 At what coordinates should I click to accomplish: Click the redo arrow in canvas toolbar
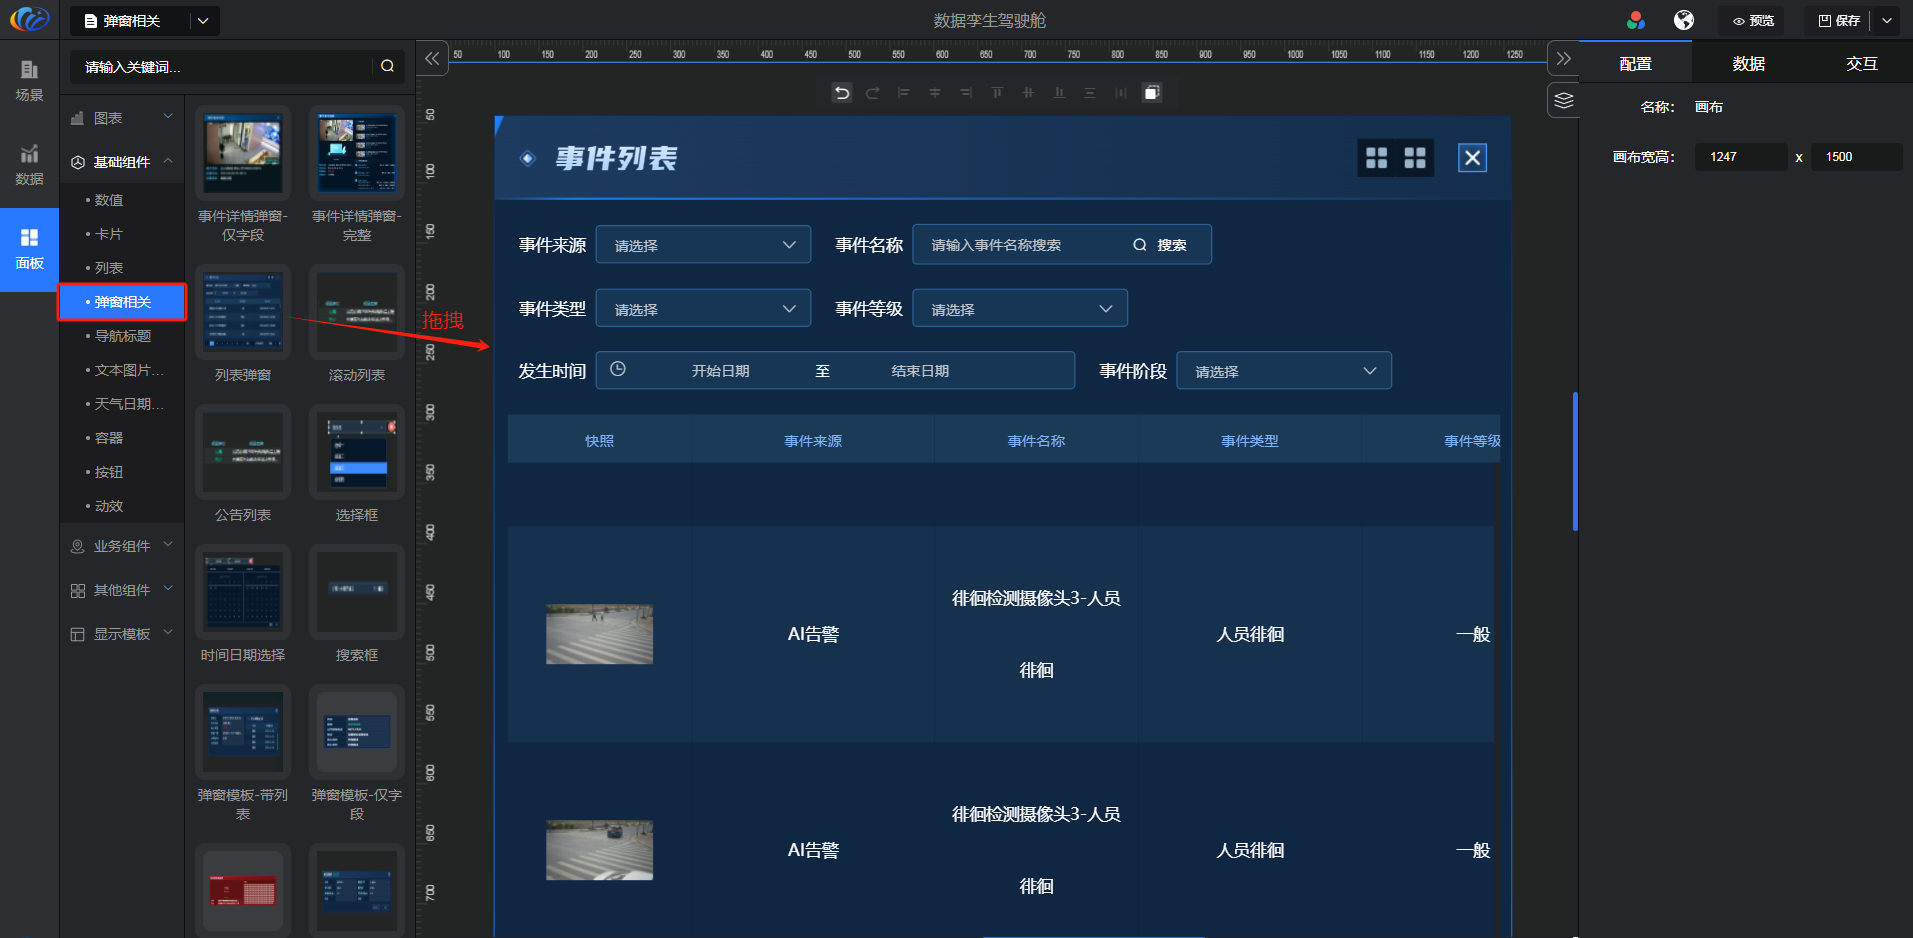click(873, 93)
